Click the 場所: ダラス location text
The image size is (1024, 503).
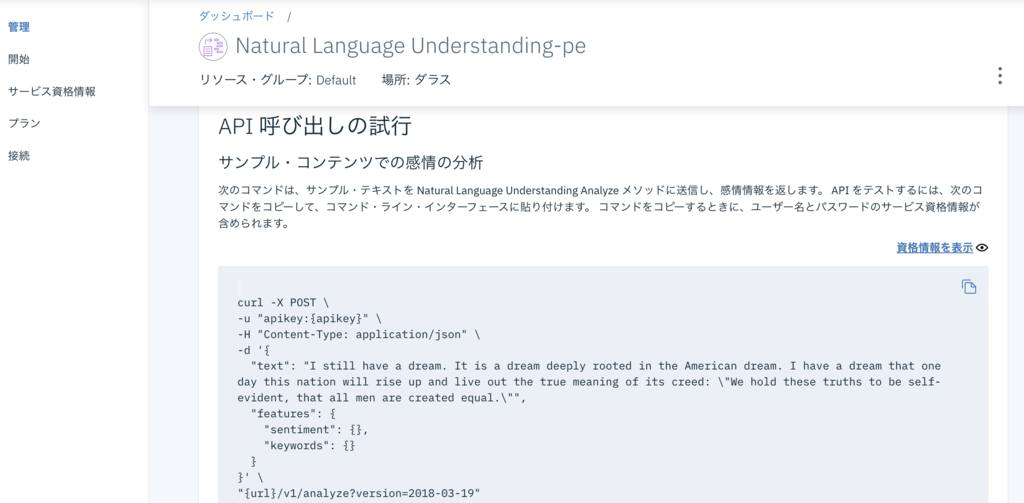416,80
